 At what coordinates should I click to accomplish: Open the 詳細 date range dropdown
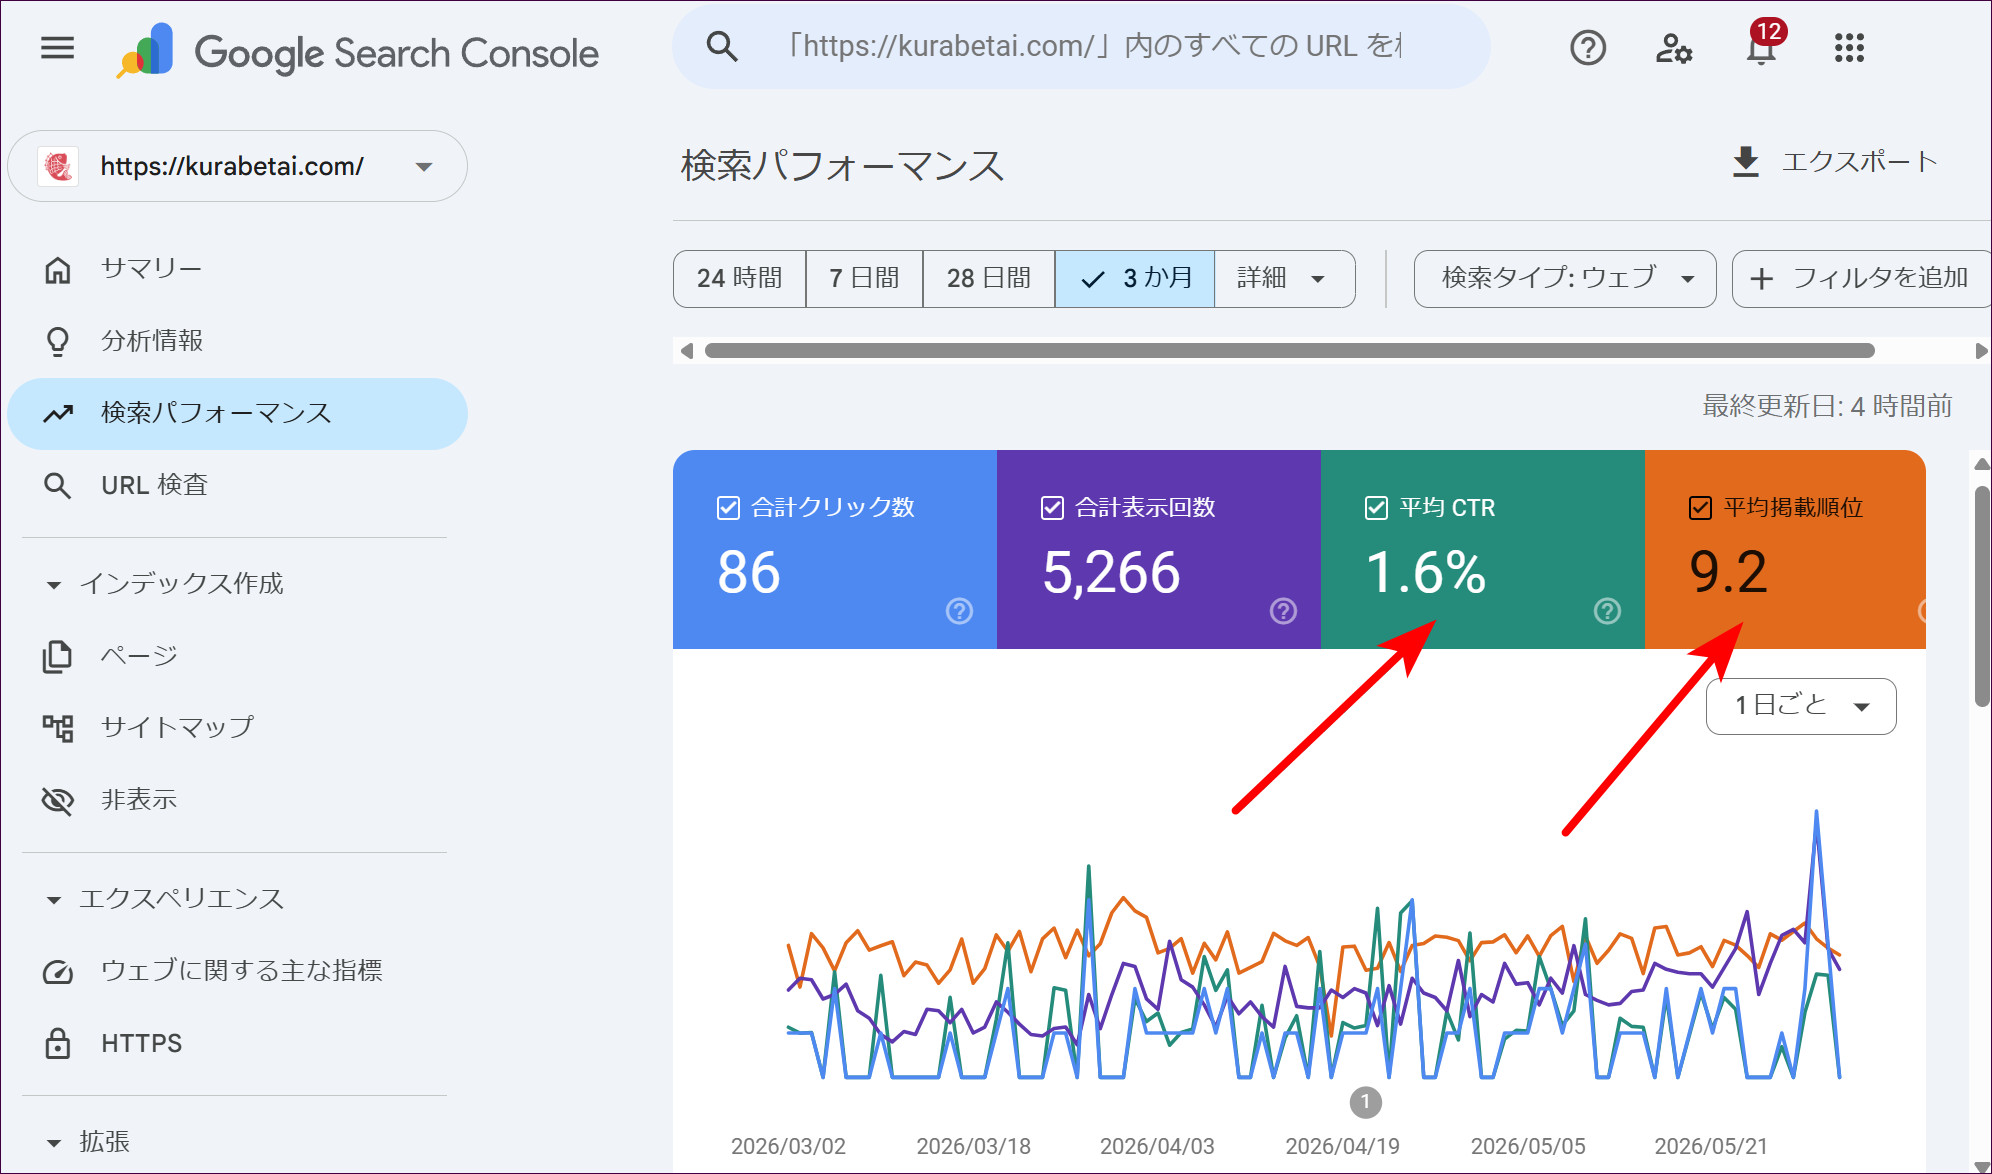(1284, 279)
